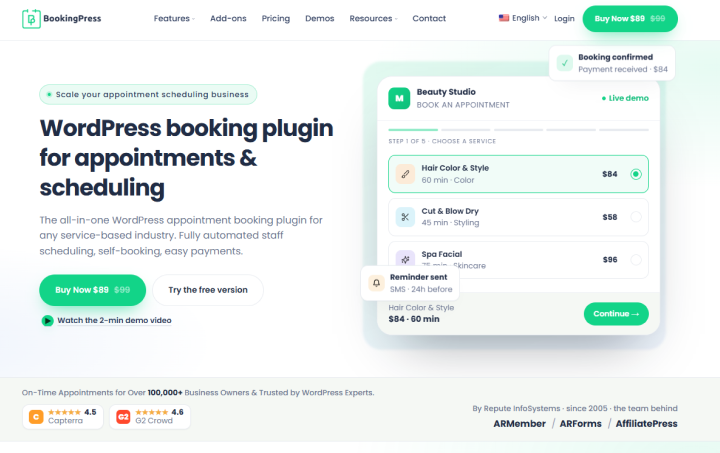
Task: Click the BookingPress brand name text
Action: pos(72,19)
